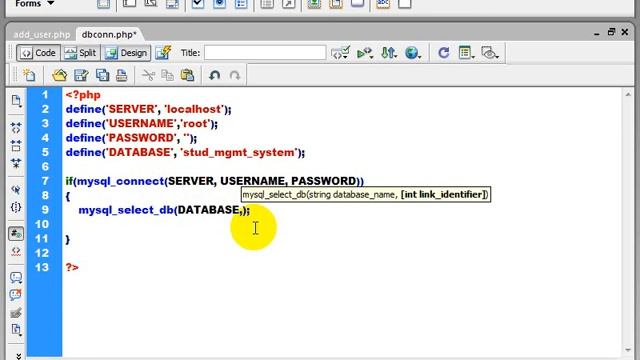640x360 pixels.
Task: Select the dbconn.php* tab
Action: click(x=109, y=35)
